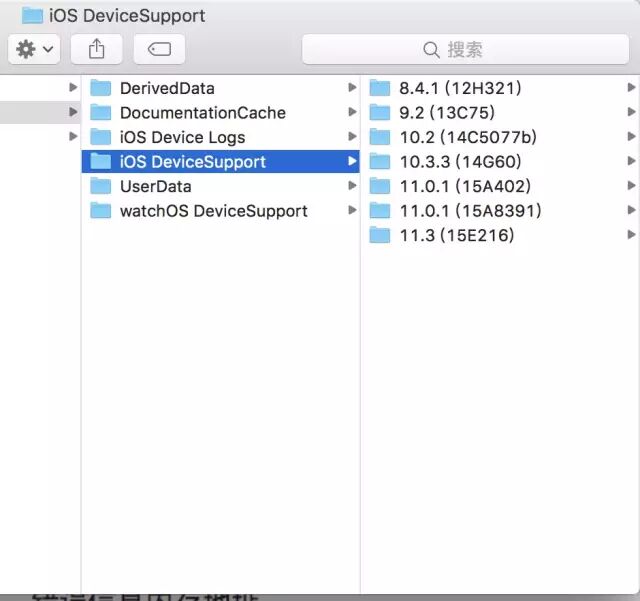The height and width of the screenshot is (601, 640).
Task: Select the DerivedData folder name
Action: [167, 88]
